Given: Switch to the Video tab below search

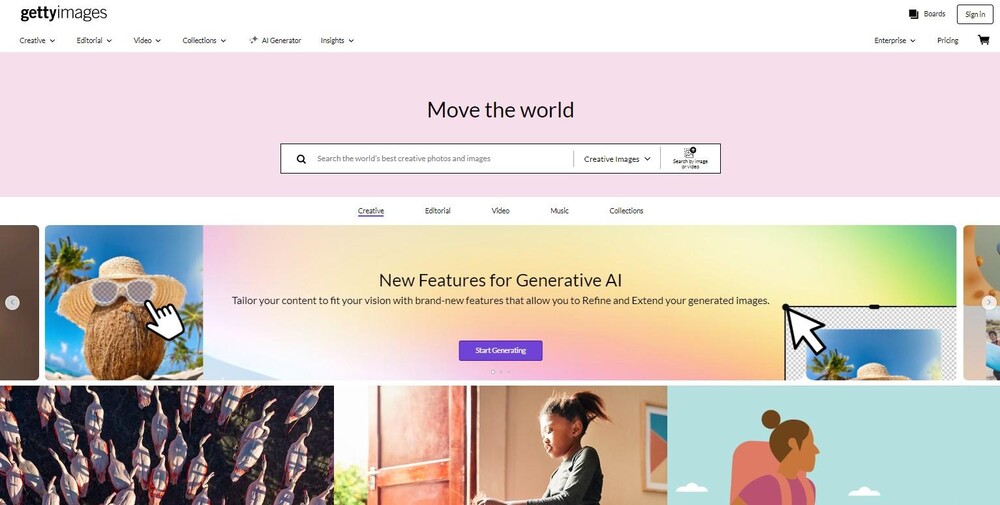Looking at the screenshot, I should (501, 210).
